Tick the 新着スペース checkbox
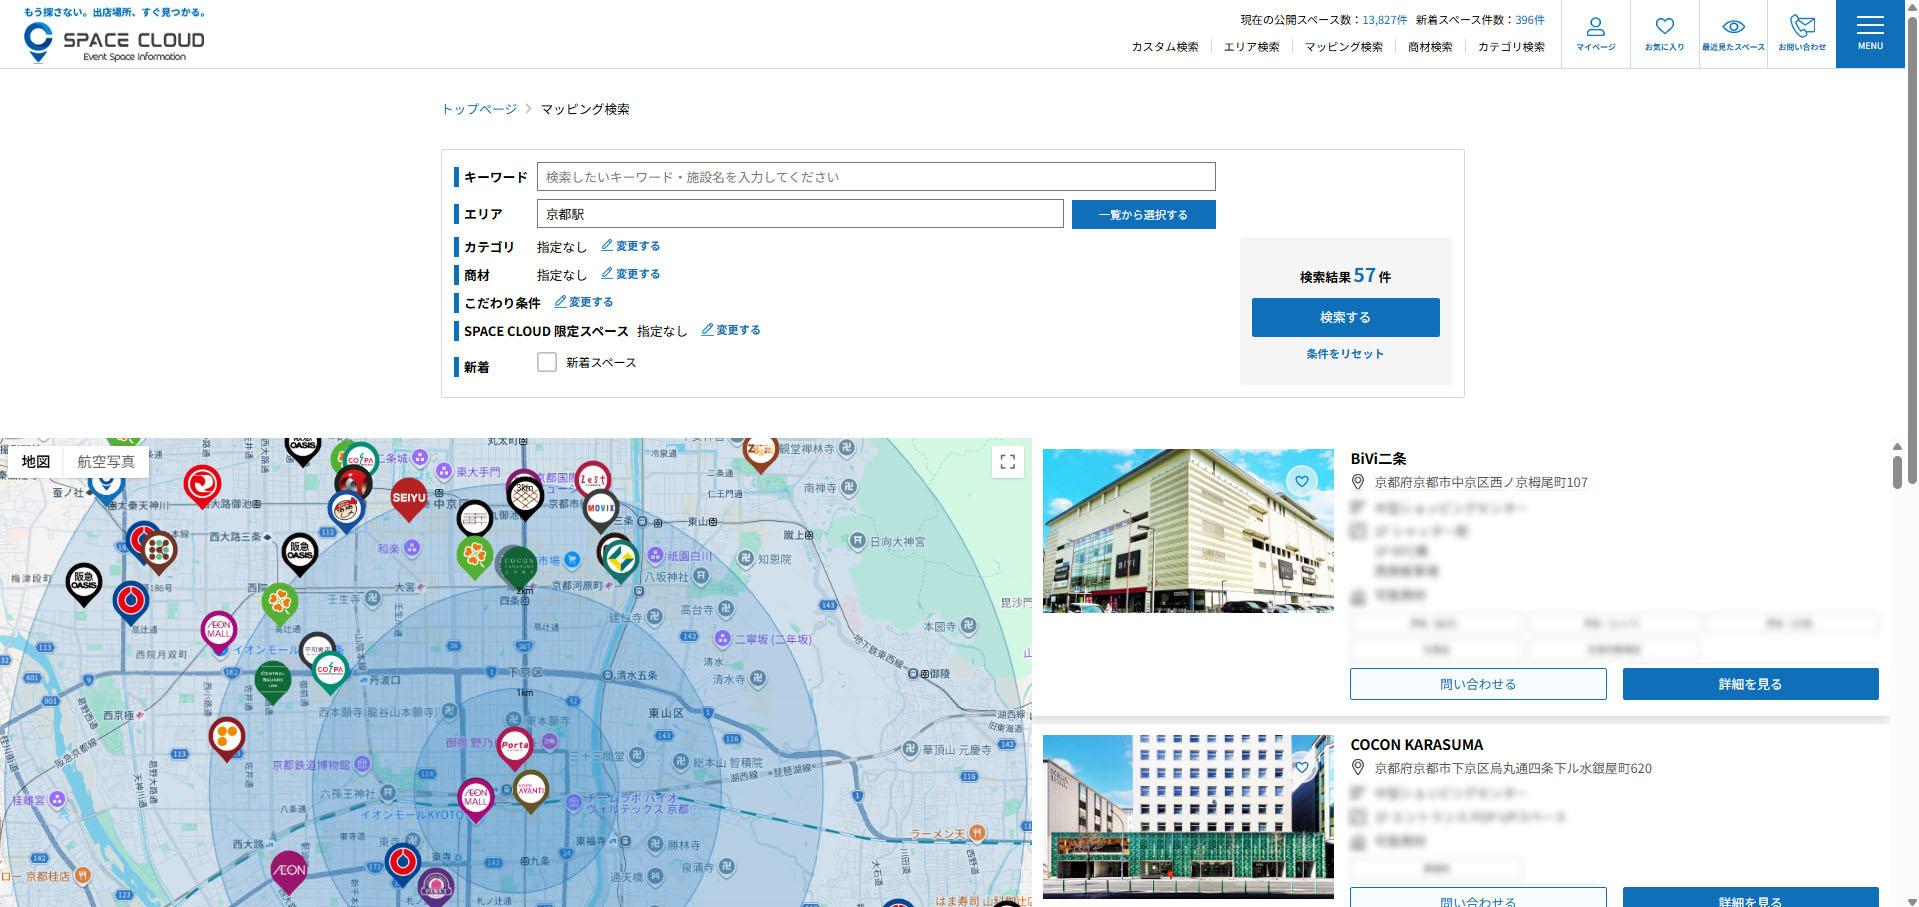Screen dimensions: 1919x907 547,362
